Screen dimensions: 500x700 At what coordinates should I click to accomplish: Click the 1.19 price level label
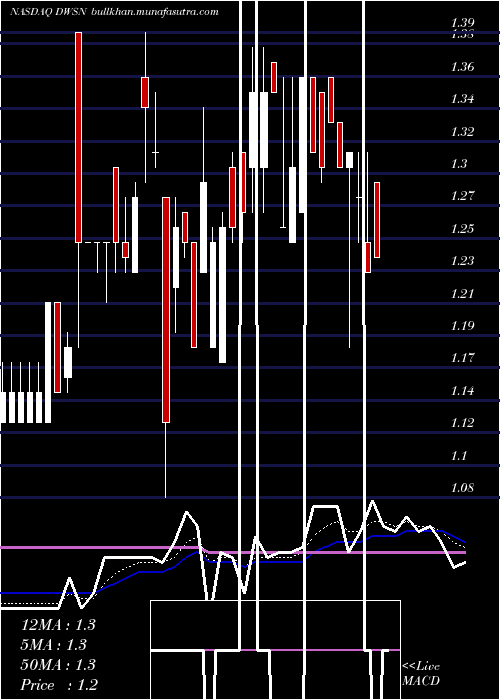click(x=462, y=325)
